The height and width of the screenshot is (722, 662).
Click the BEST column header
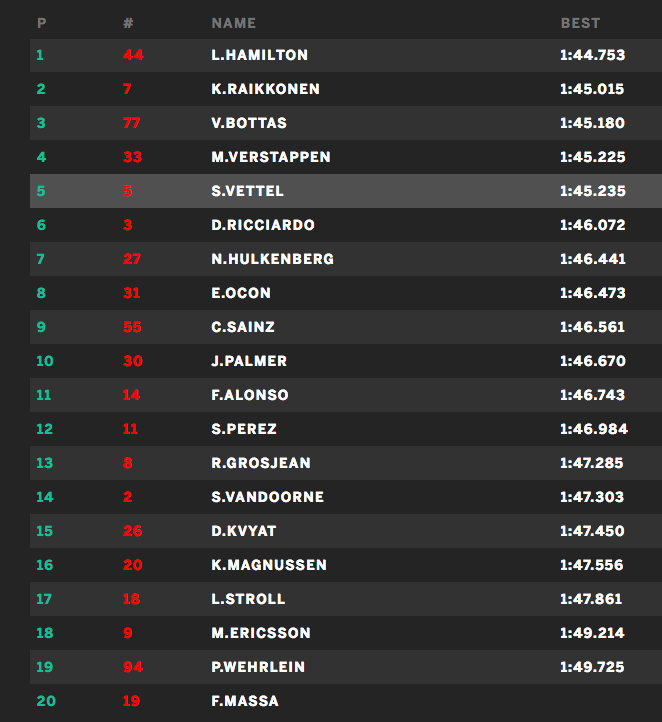[580, 22]
